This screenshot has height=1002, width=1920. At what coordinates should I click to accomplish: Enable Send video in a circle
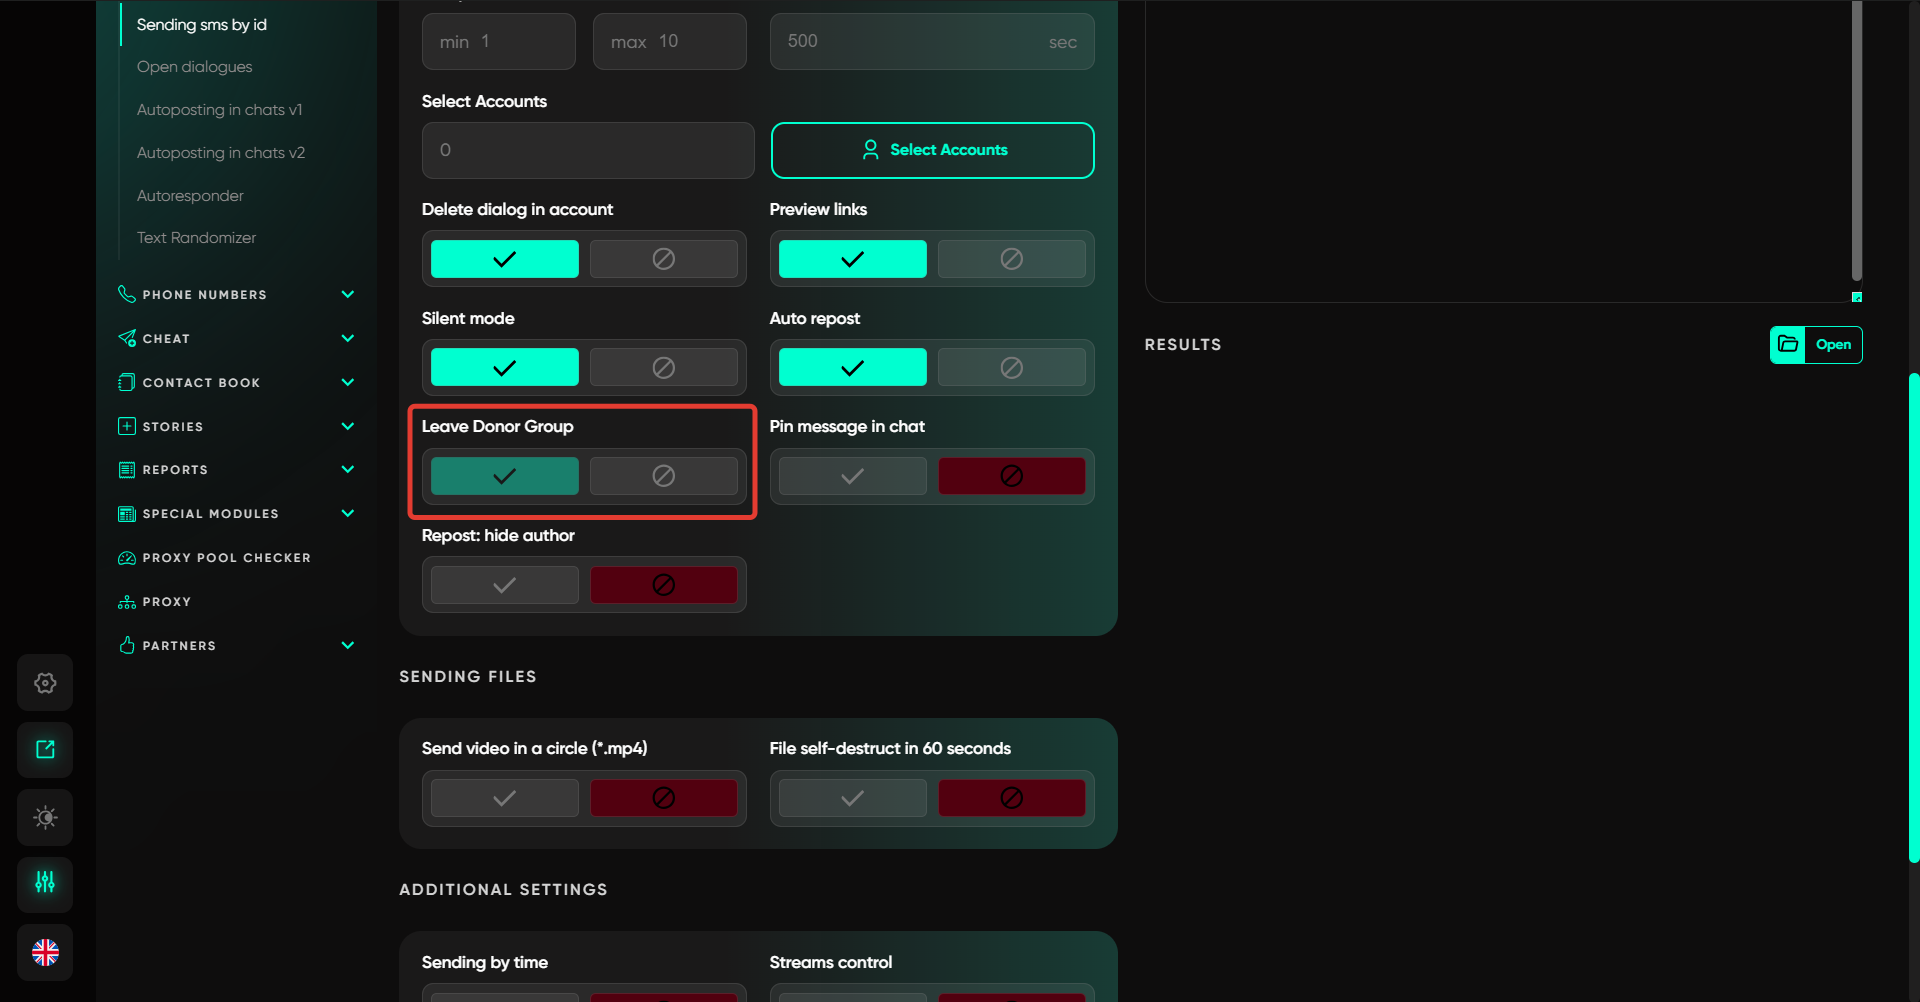(505, 798)
